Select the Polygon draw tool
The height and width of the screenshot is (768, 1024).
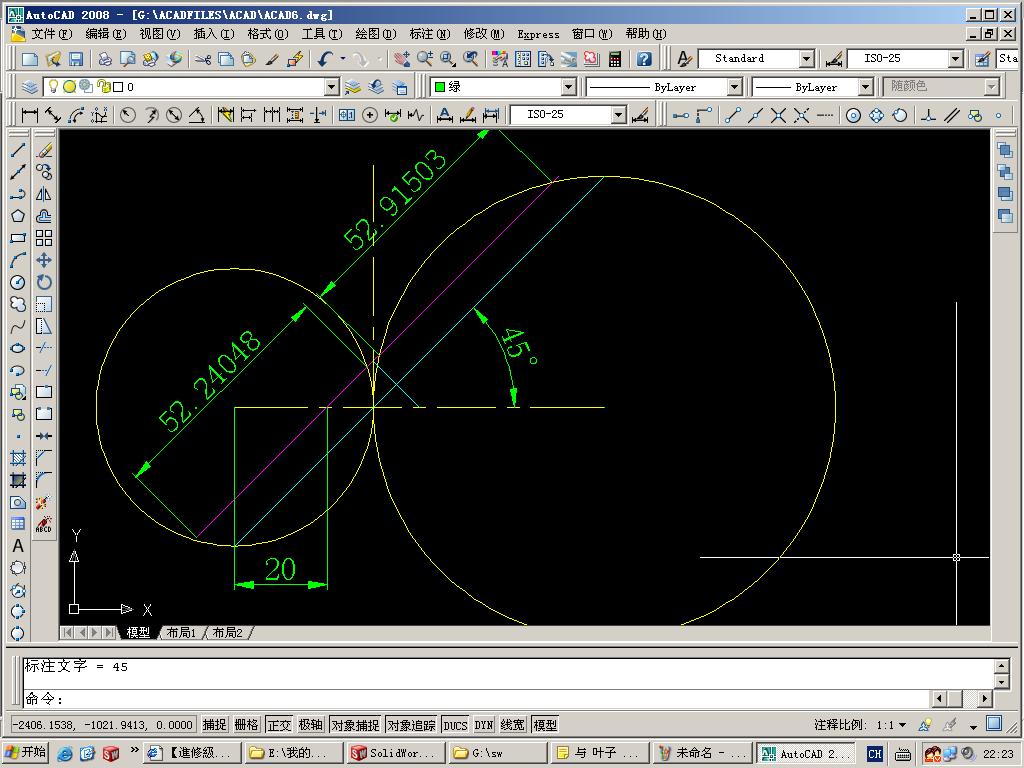[18, 216]
